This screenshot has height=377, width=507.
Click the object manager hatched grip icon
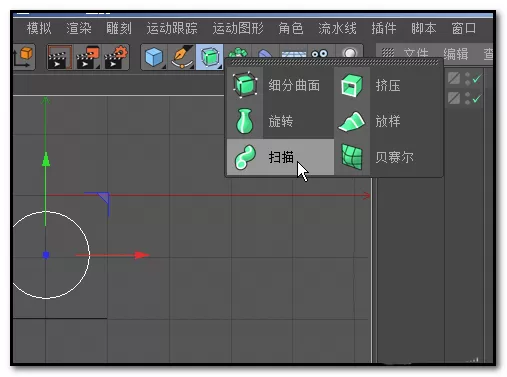[388, 53]
